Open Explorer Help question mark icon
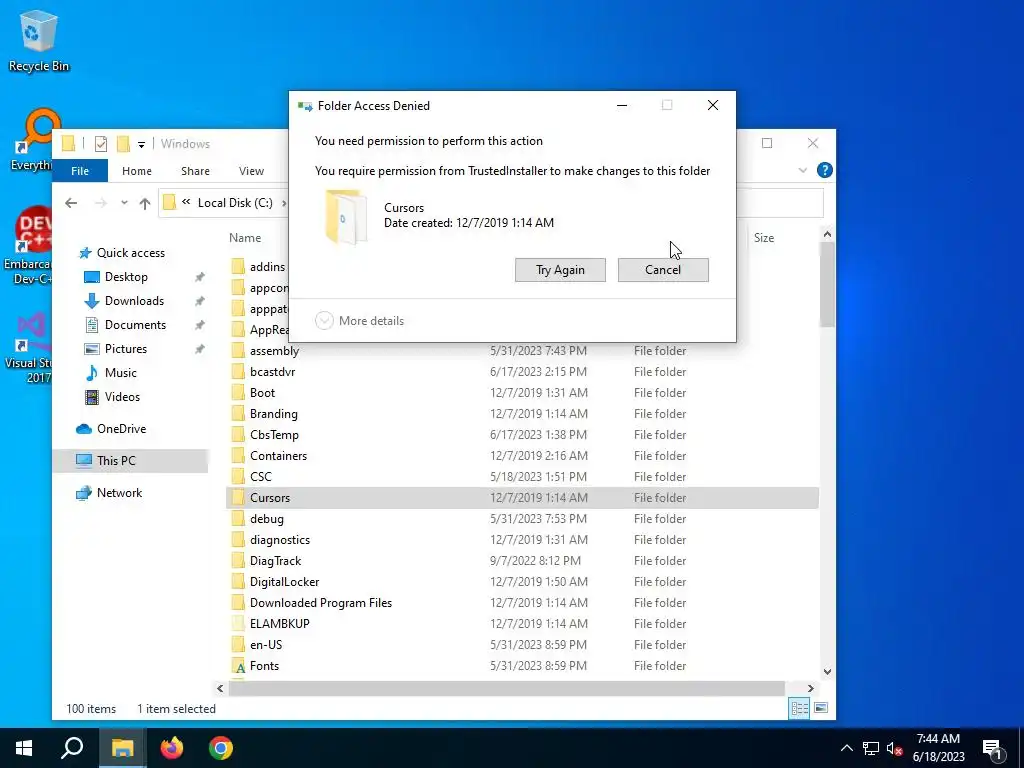The image size is (1024, 768). (x=825, y=170)
